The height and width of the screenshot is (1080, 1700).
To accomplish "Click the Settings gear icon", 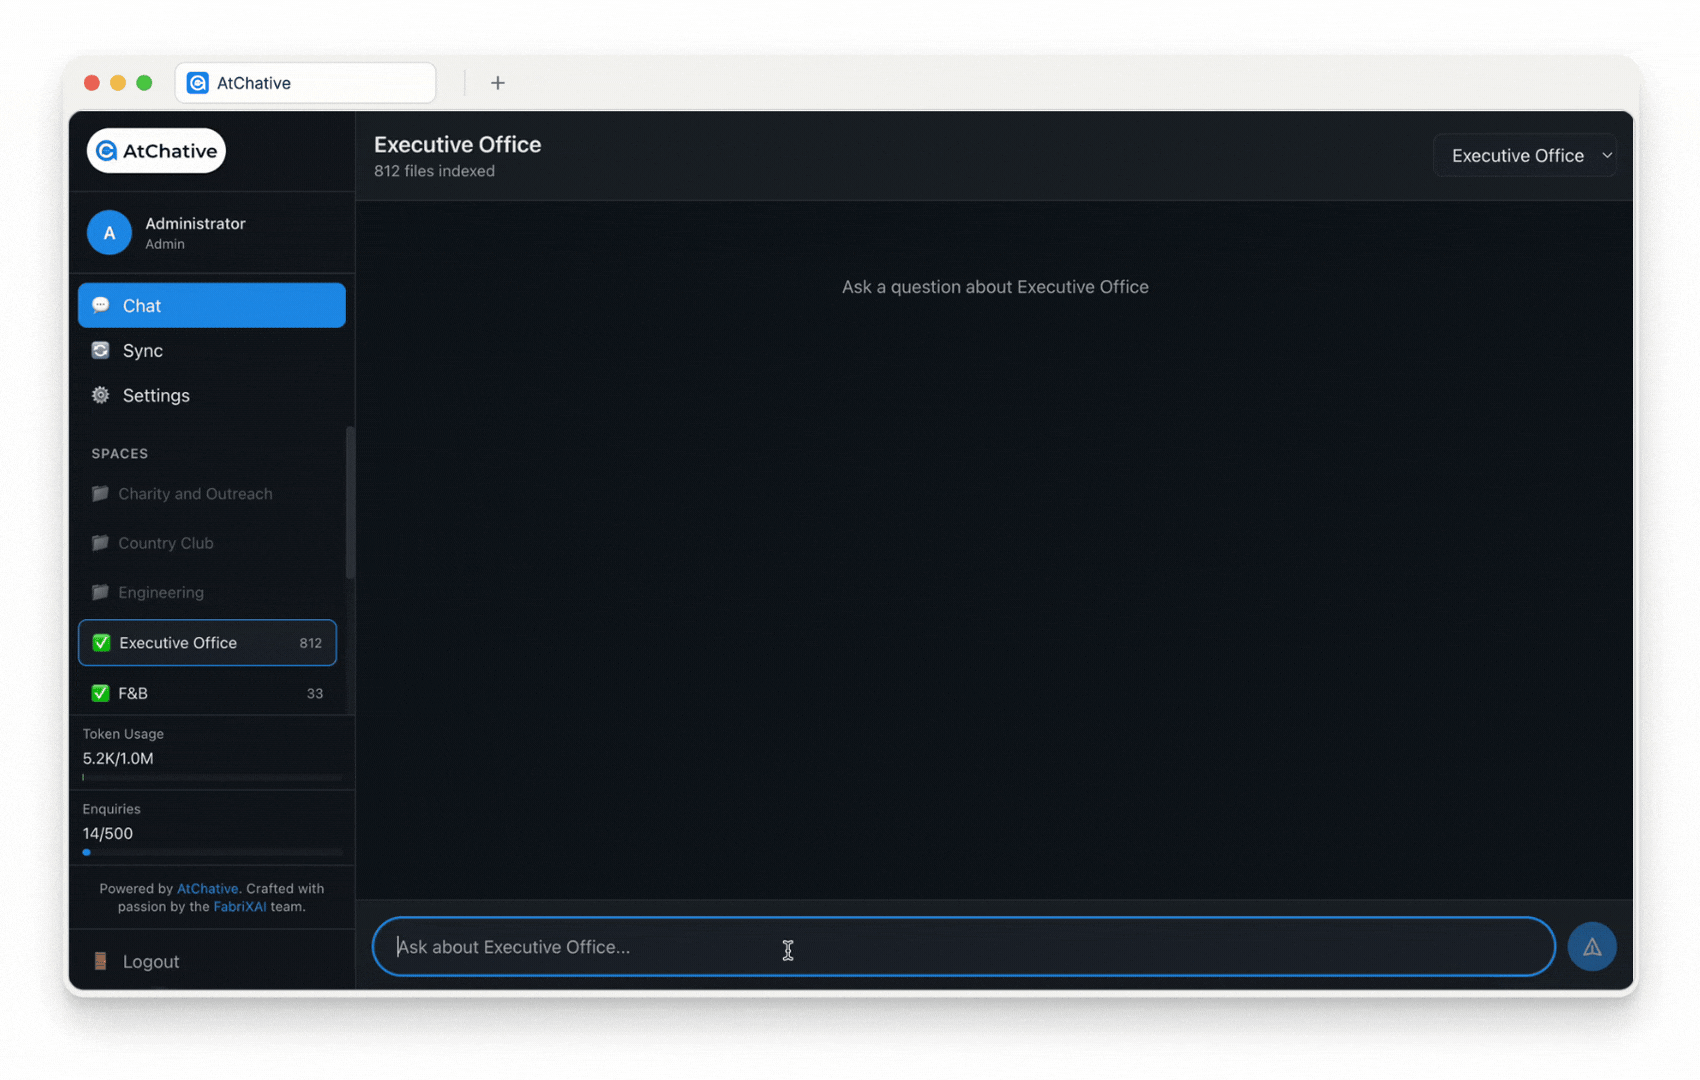I will [x=100, y=395].
